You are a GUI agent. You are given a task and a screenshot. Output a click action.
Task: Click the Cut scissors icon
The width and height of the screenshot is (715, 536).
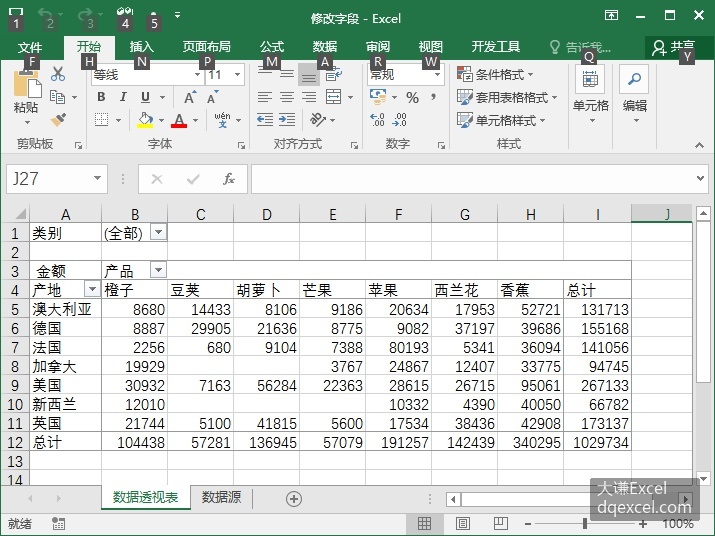coord(58,73)
